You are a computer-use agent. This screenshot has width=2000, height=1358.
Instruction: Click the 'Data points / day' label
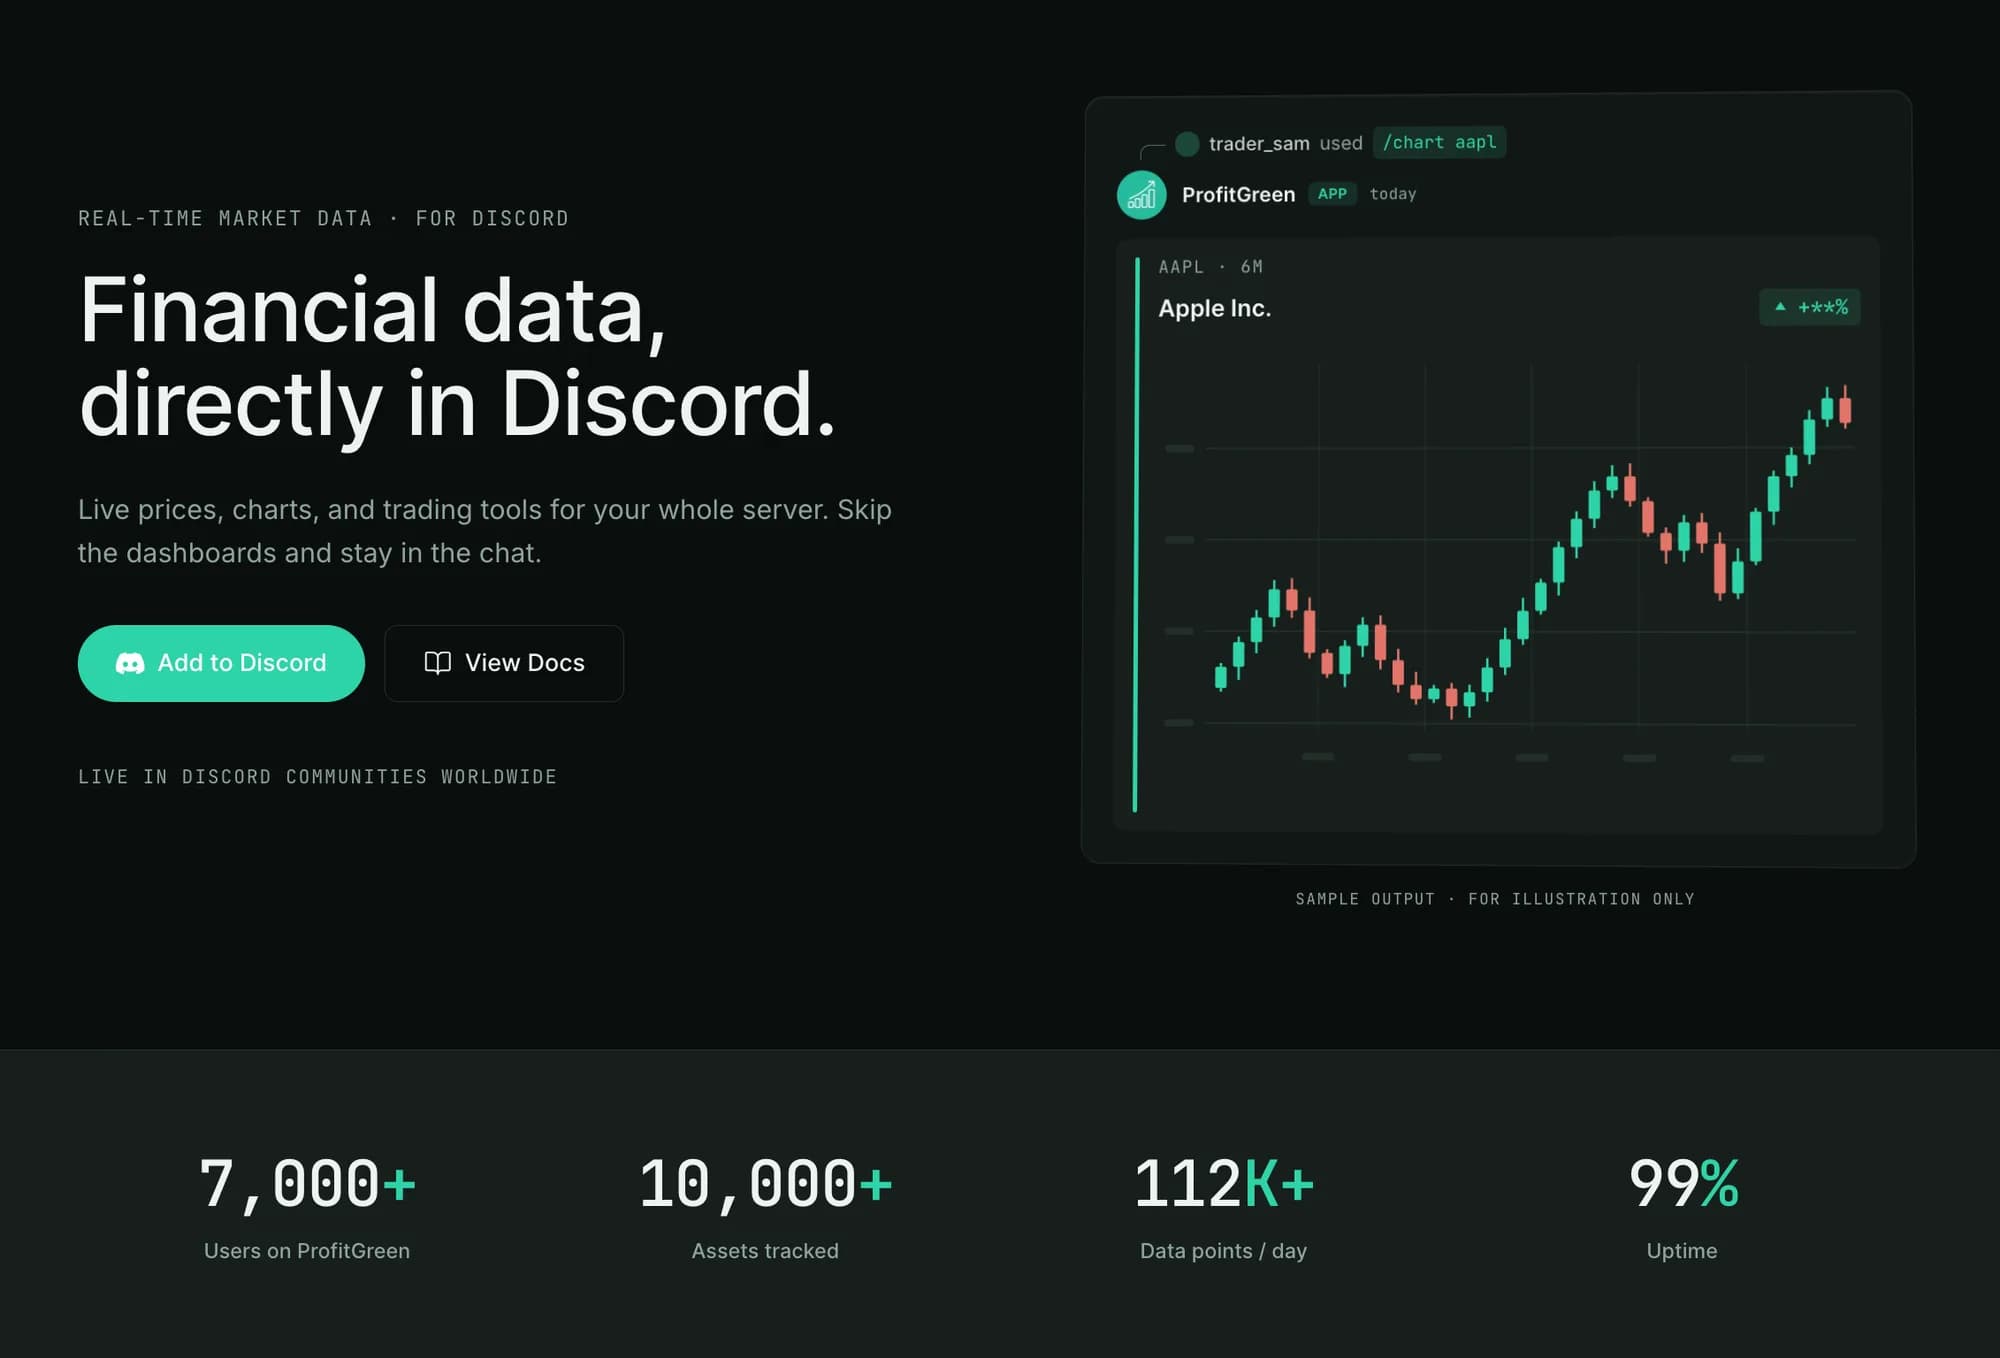(x=1223, y=1251)
